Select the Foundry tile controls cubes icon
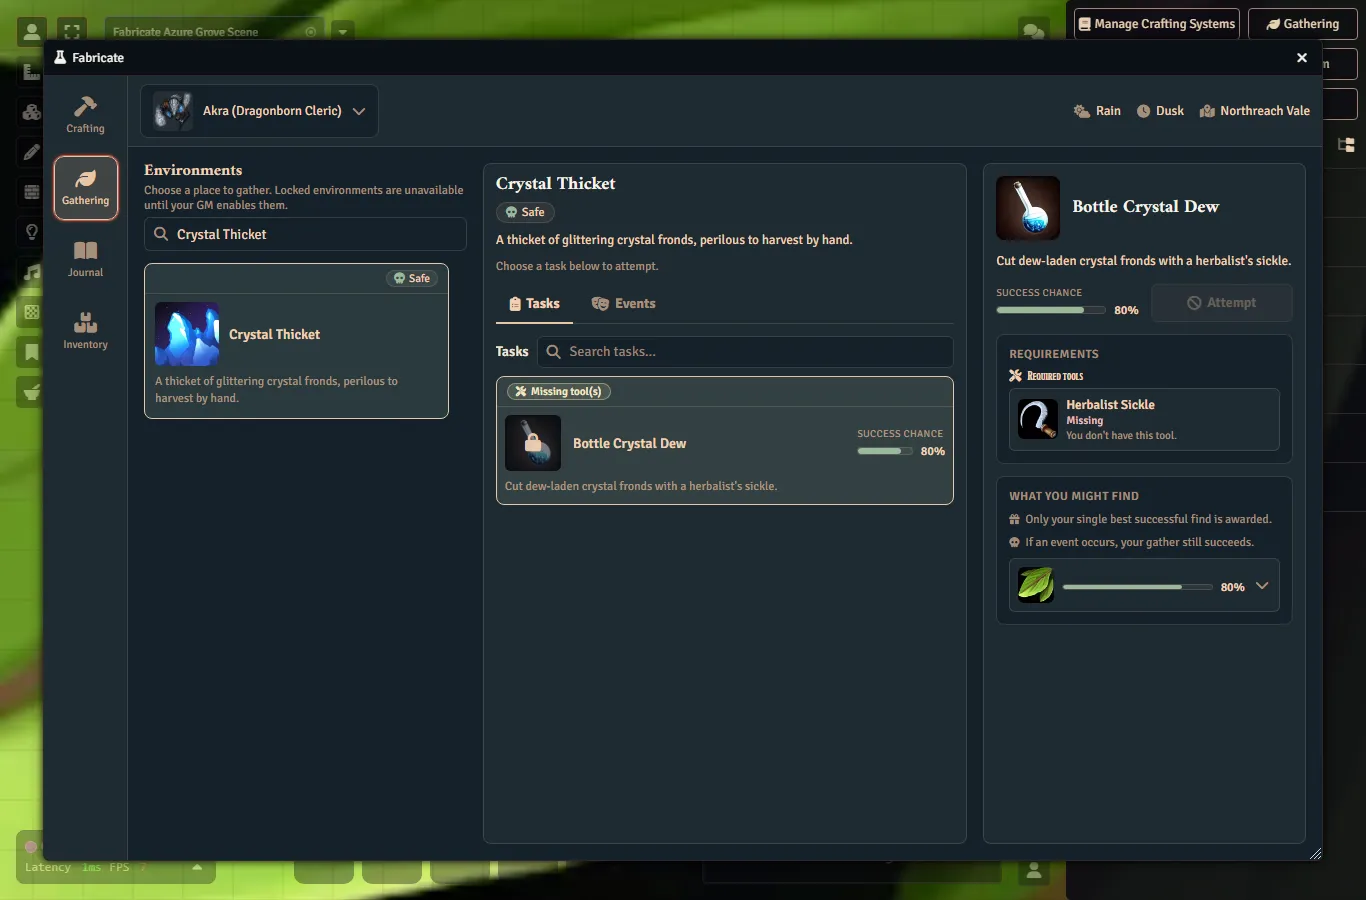The height and width of the screenshot is (900, 1366). click(x=31, y=112)
